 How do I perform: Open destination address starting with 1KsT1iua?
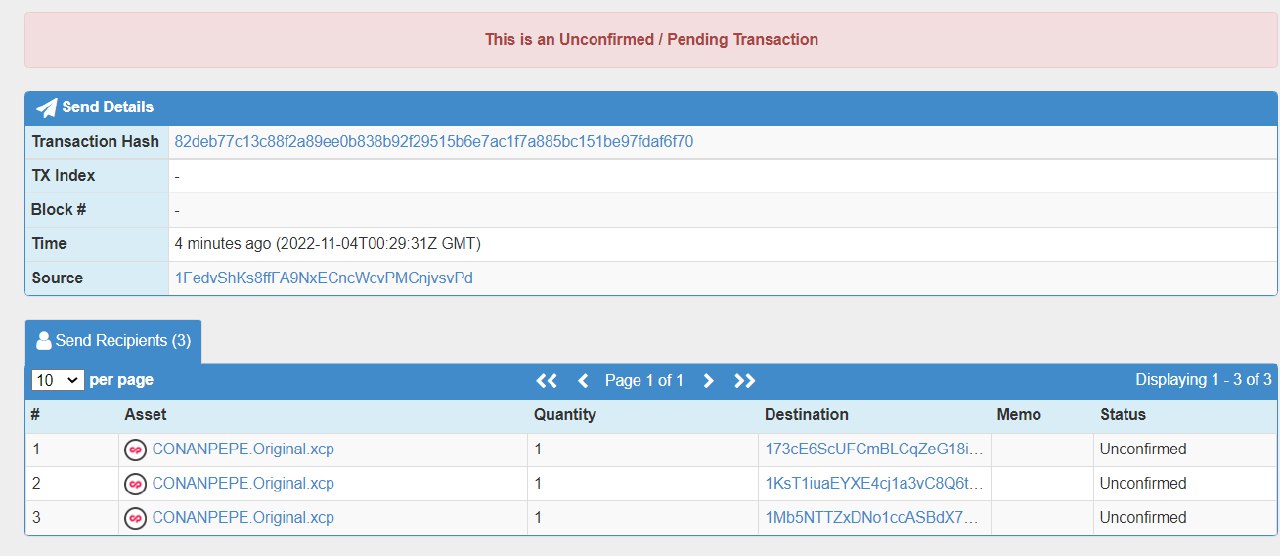pos(875,484)
